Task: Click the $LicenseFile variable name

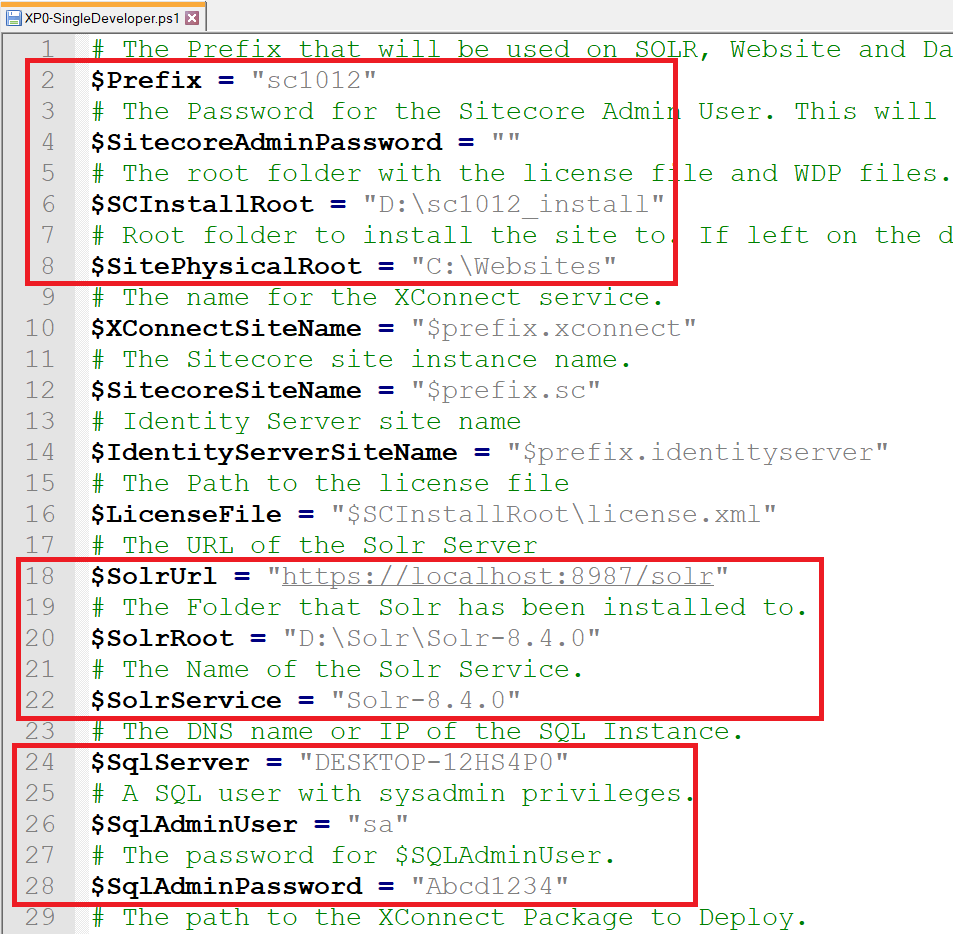Action: click(186, 514)
